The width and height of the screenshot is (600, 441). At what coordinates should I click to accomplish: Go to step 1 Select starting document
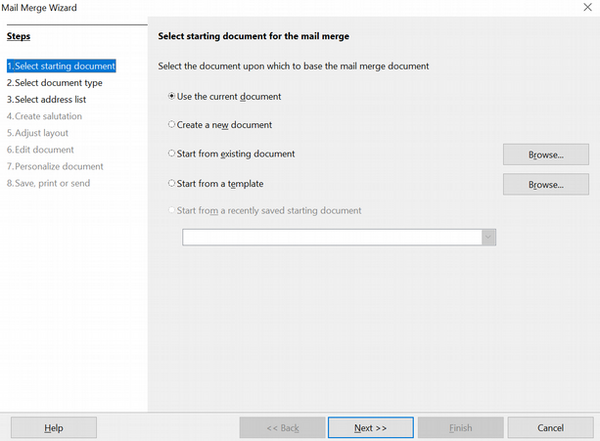(x=61, y=66)
